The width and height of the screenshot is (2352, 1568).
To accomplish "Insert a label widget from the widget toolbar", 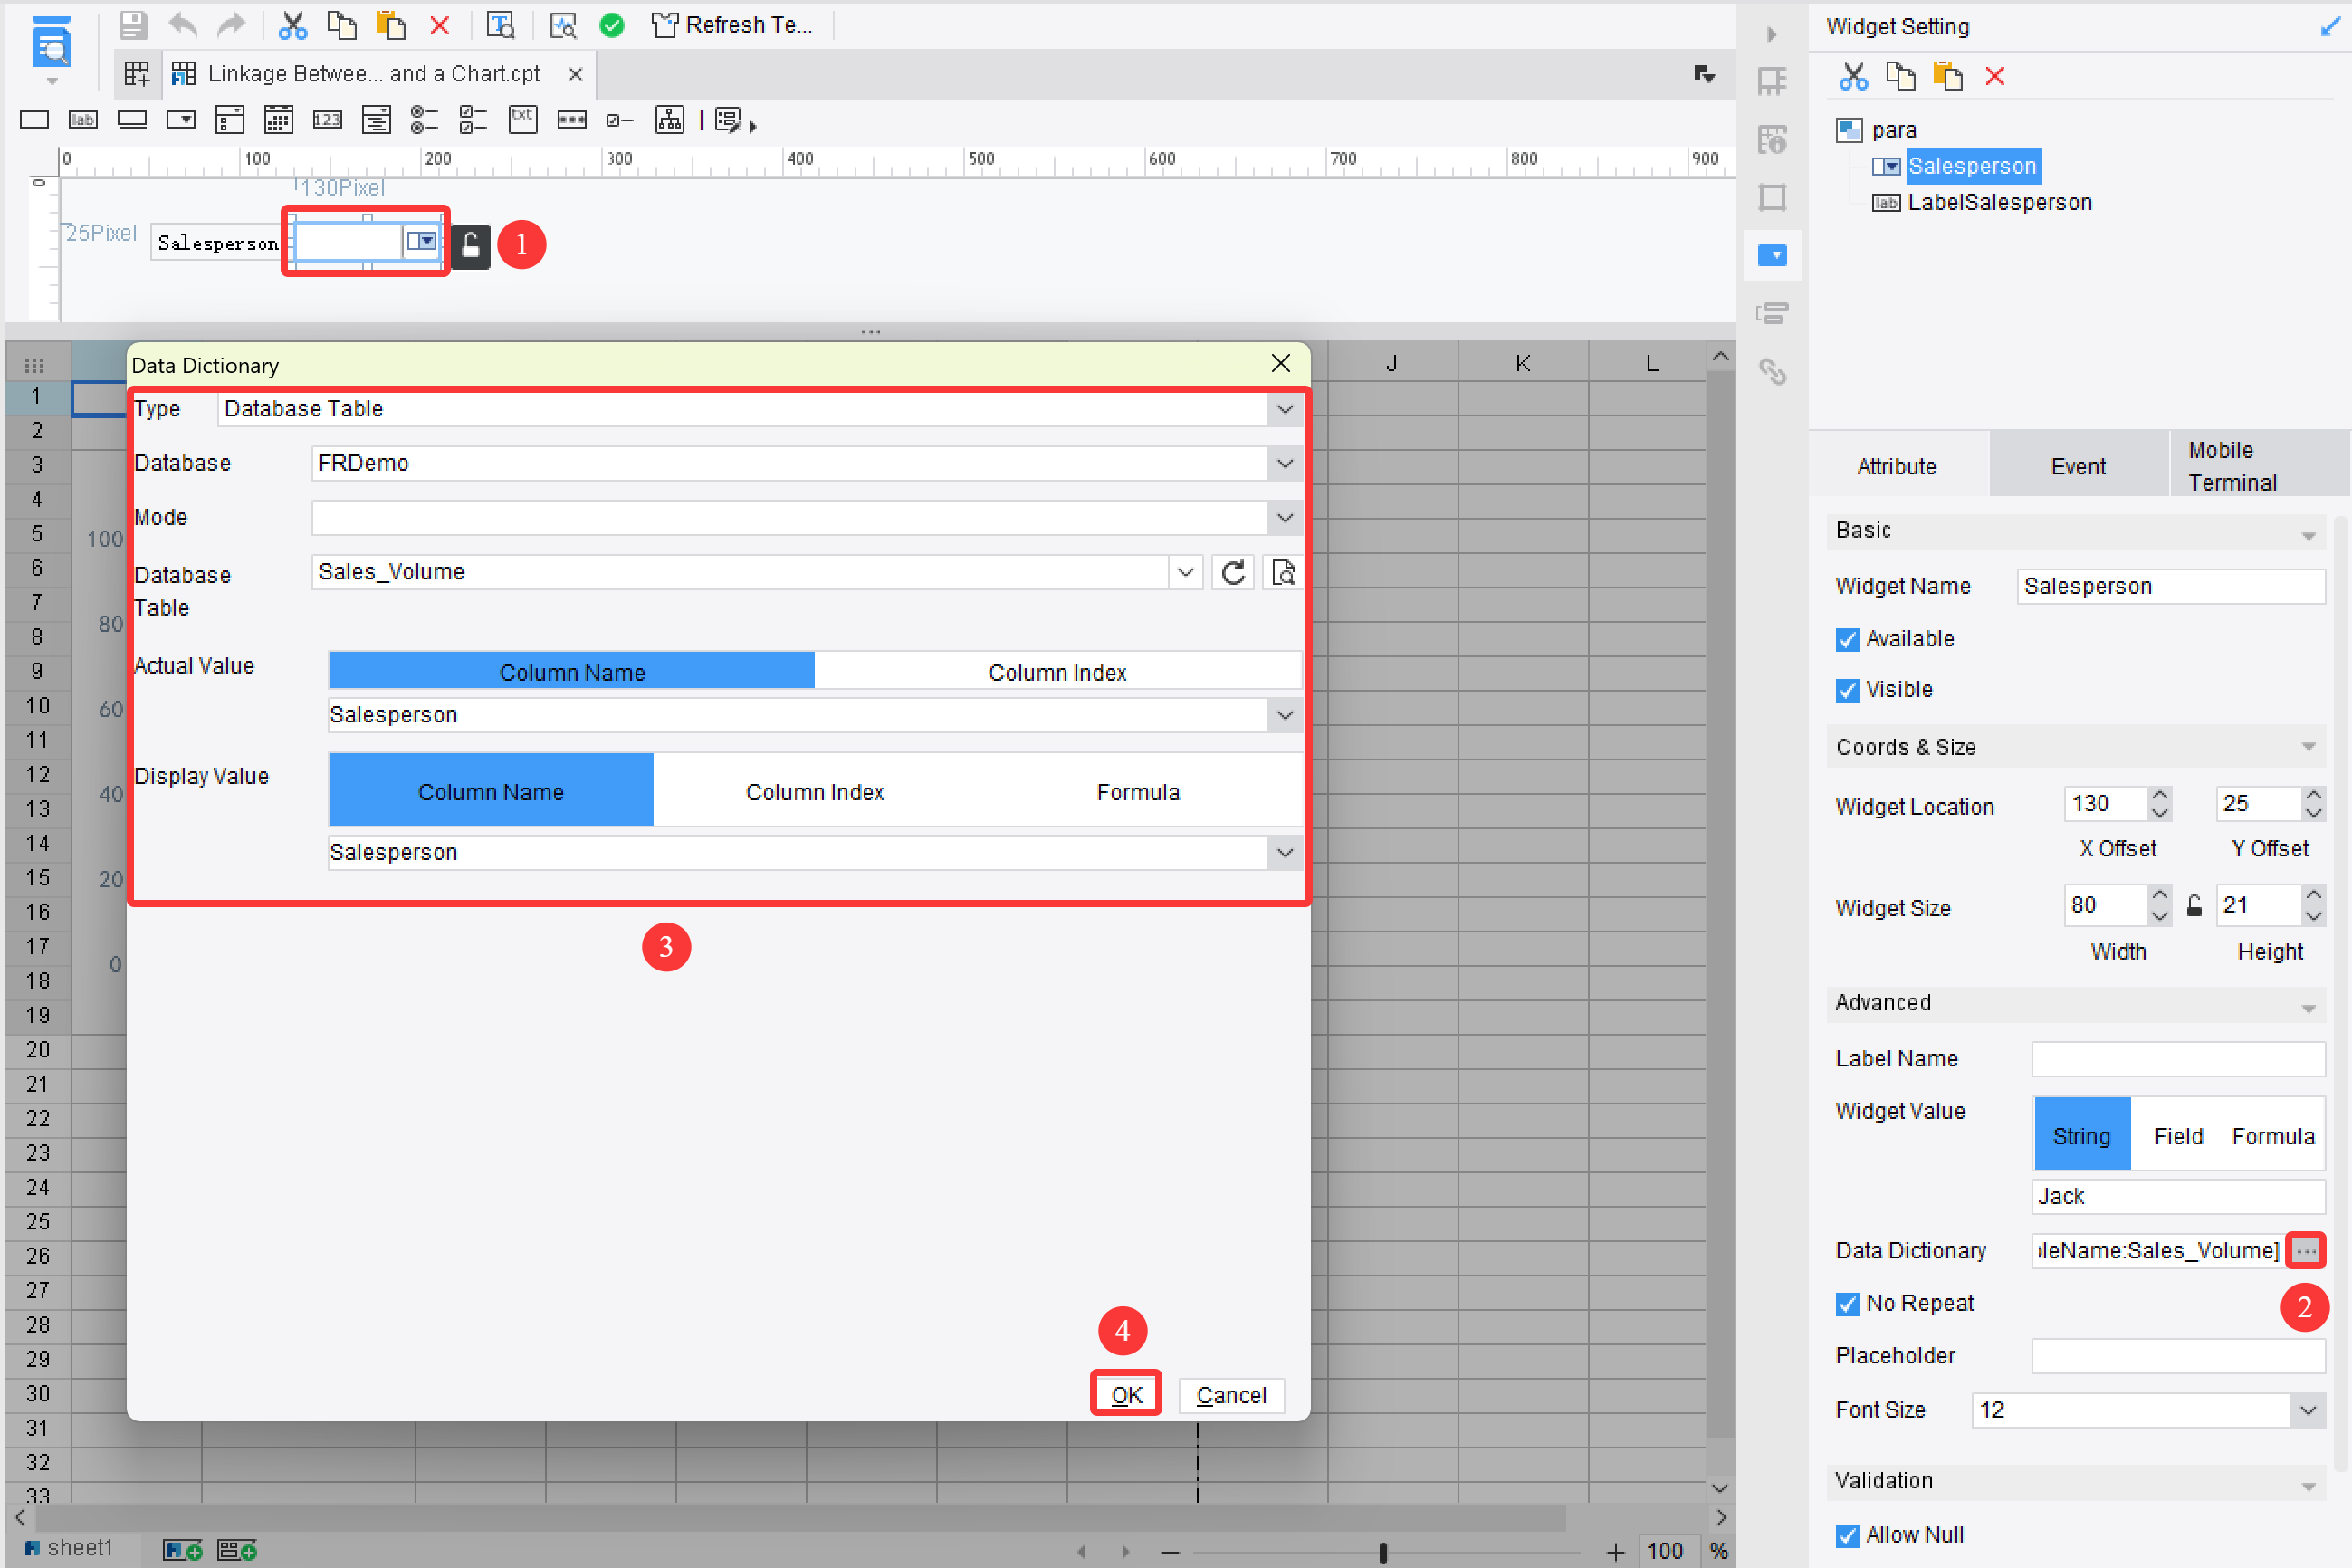I will (83, 119).
